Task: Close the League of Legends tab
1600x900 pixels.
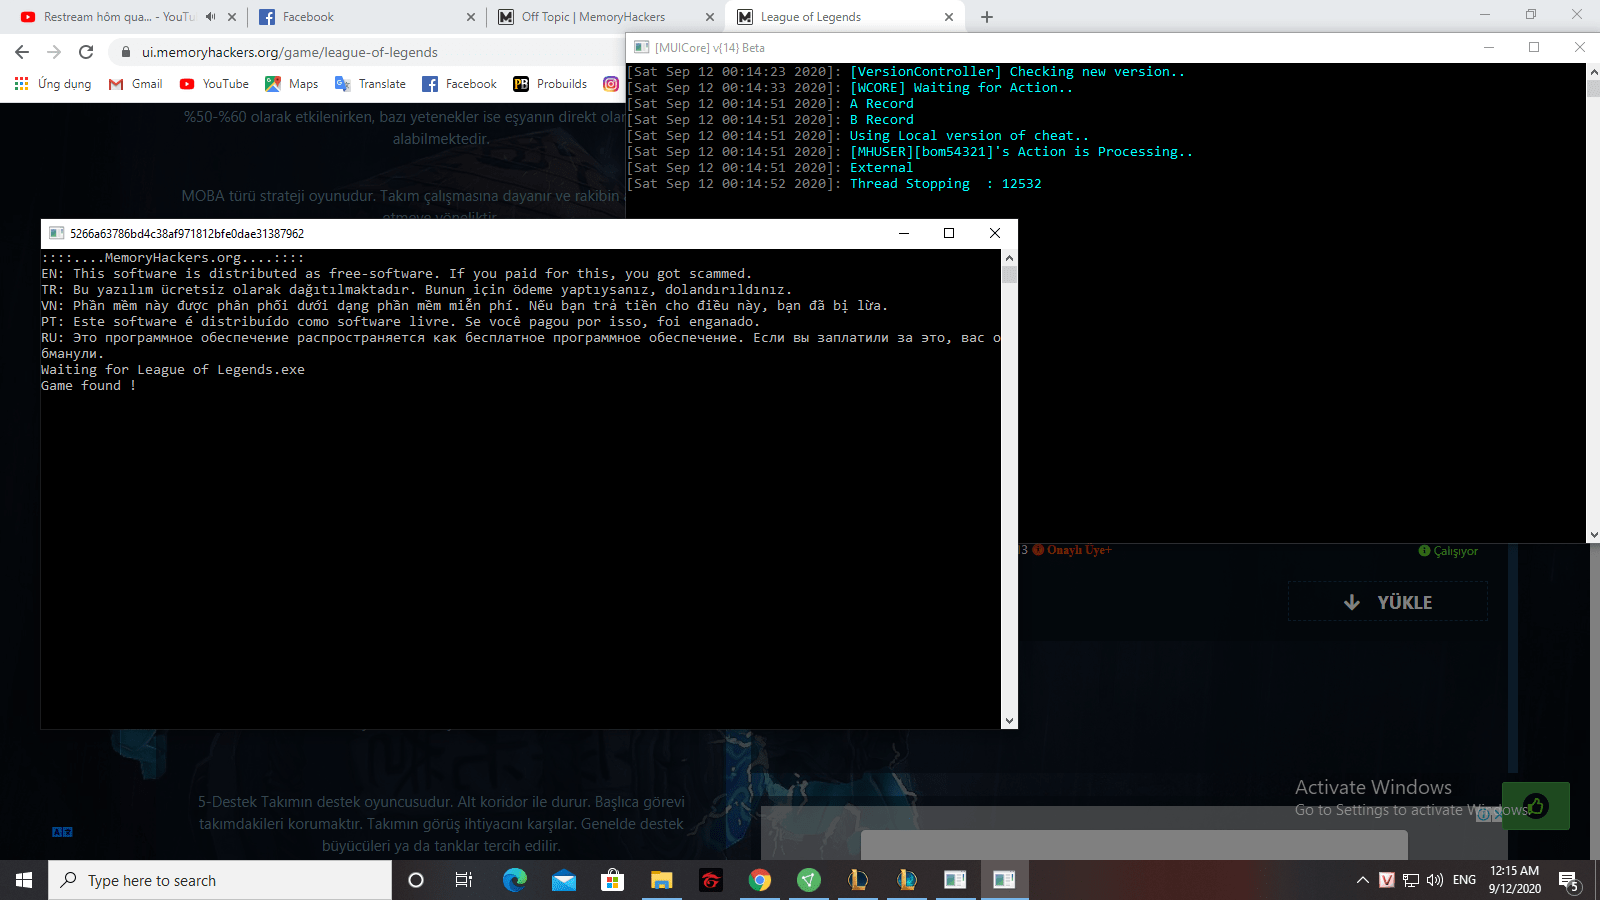Action: (x=949, y=17)
